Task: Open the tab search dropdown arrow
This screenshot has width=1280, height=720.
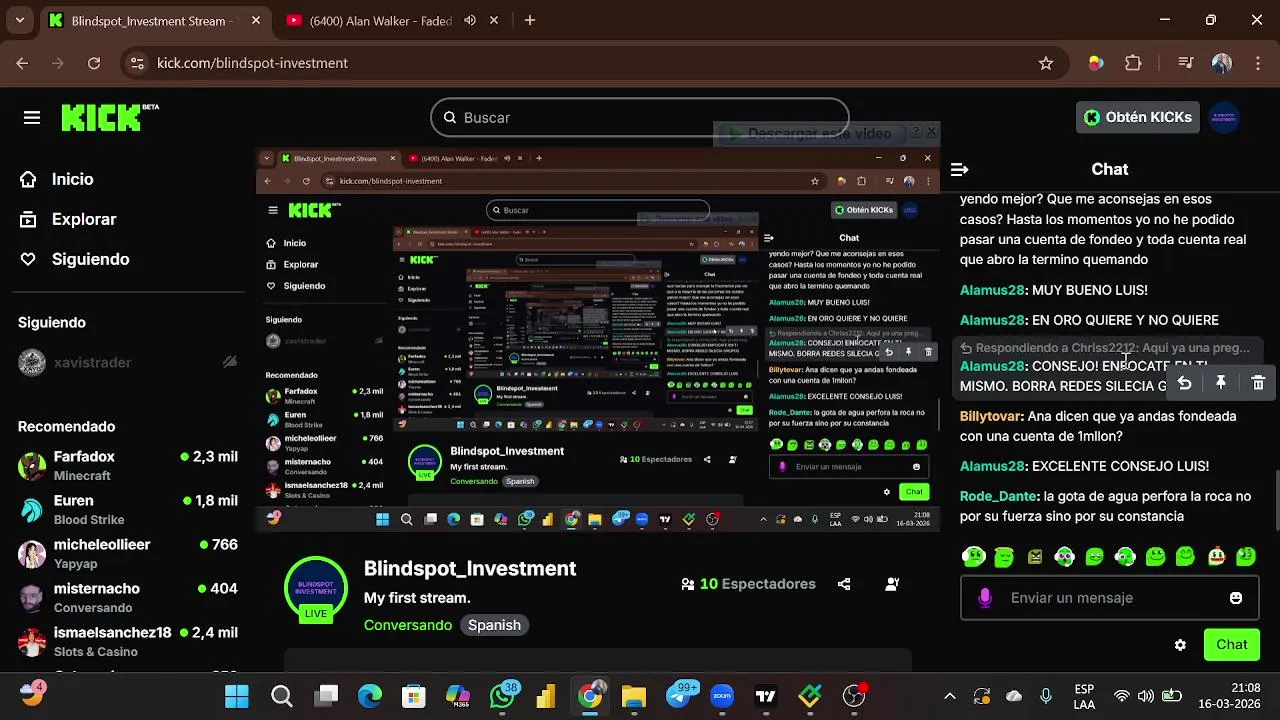Action: (x=19, y=20)
